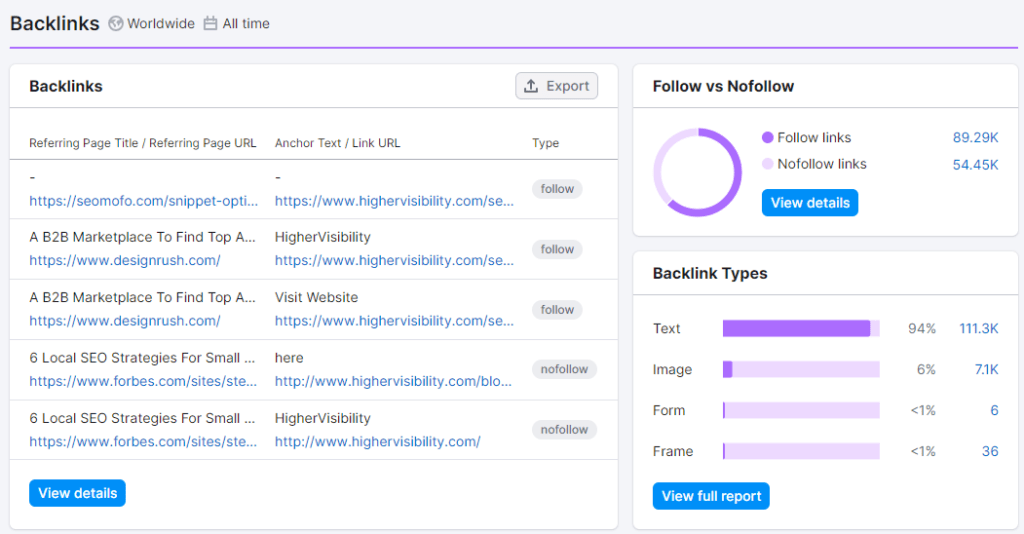This screenshot has height=534, width=1024.
Task: Click the 6% Image percentage value
Action: (925, 369)
